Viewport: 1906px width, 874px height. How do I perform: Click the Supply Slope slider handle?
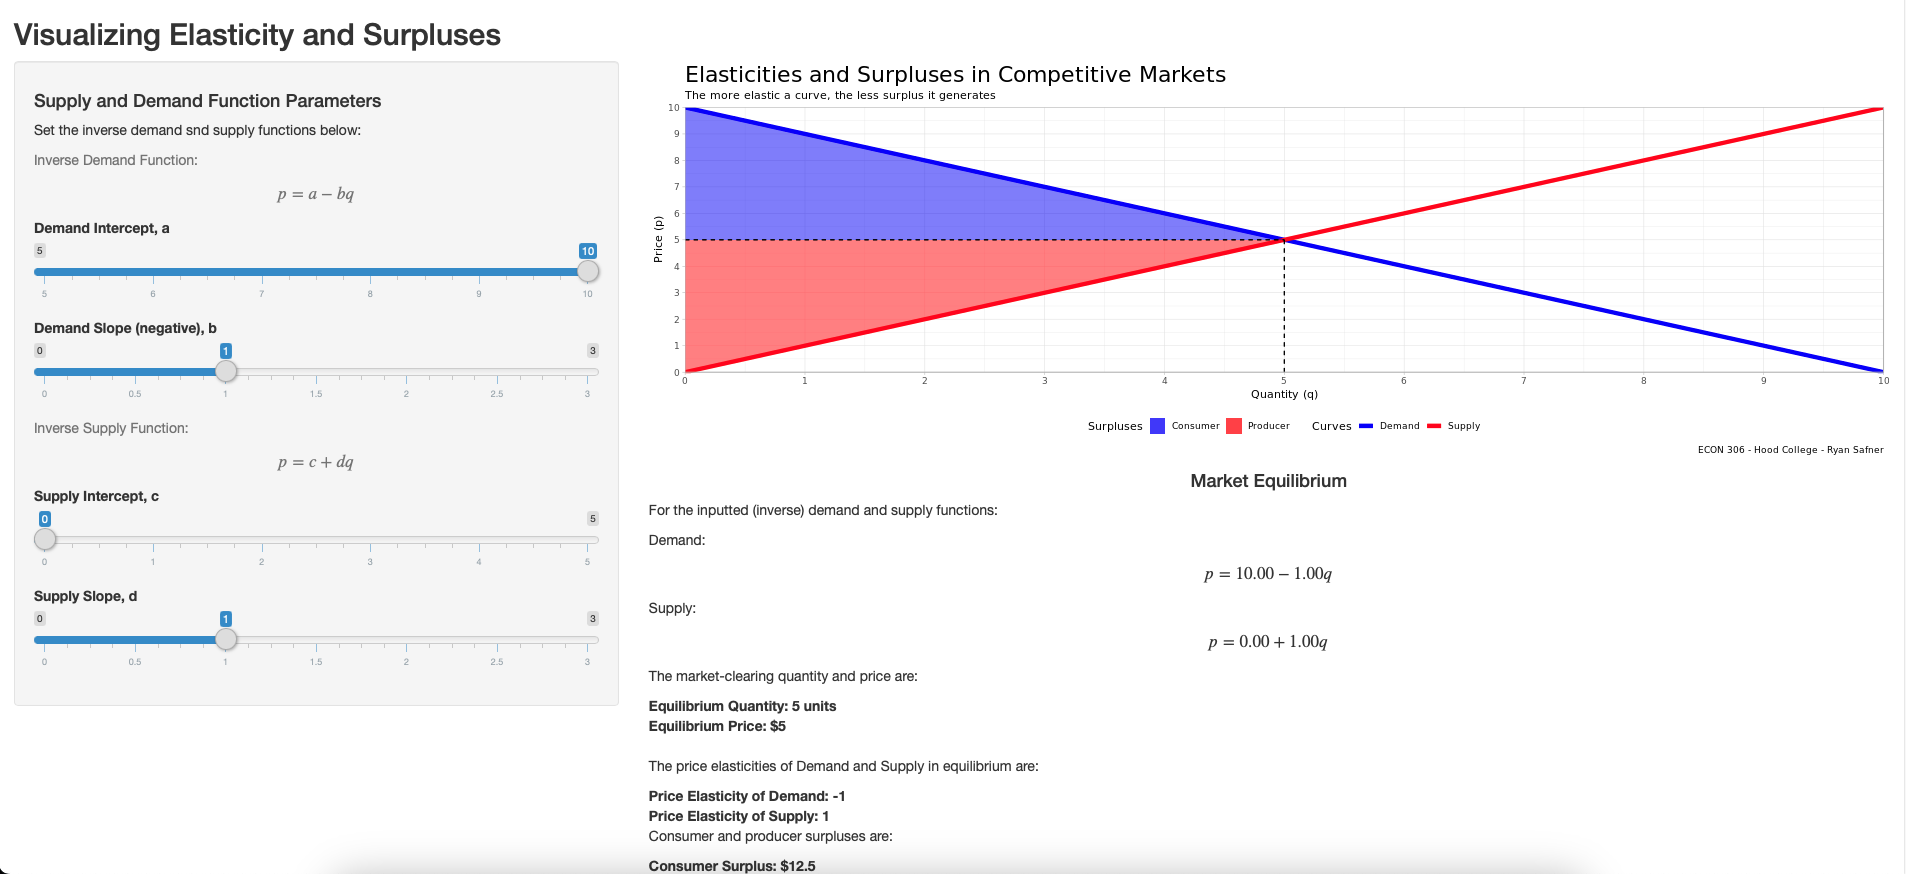click(x=226, y=639)
